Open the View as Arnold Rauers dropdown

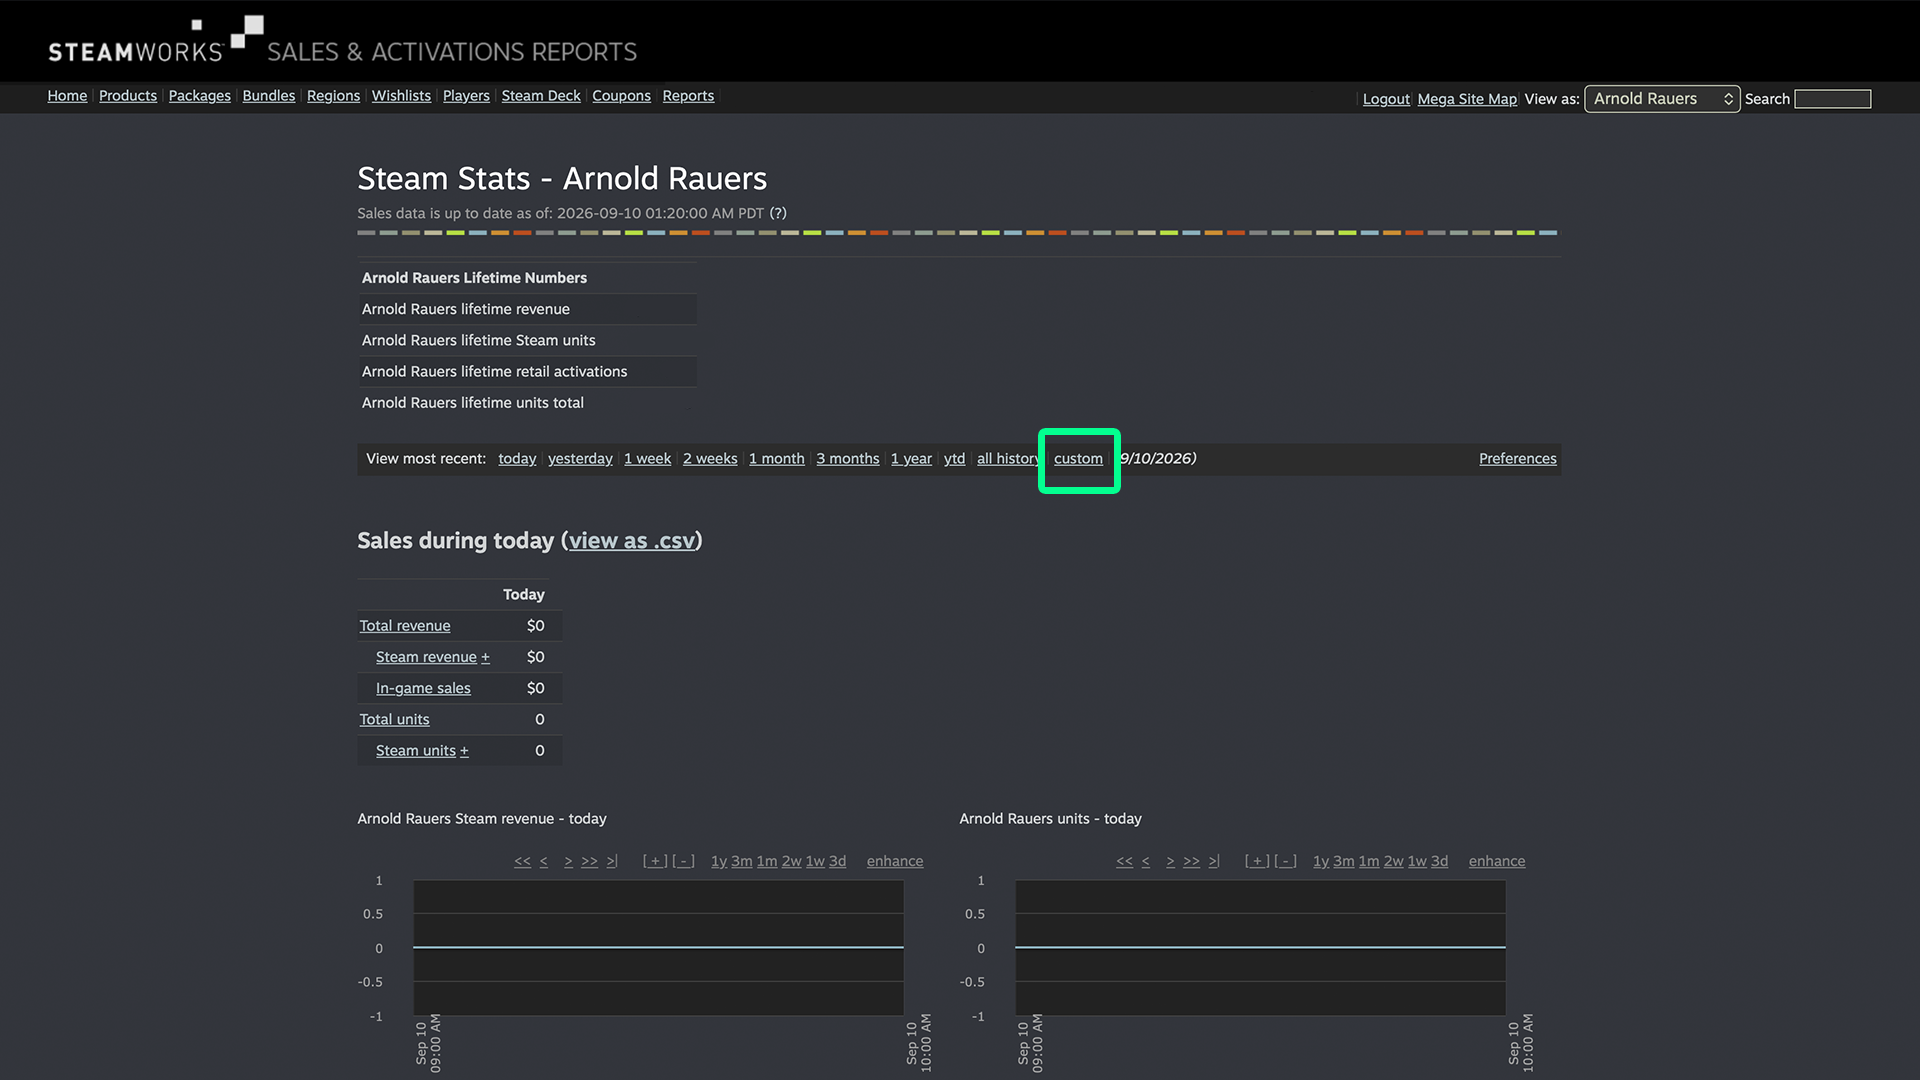pyautogui.click(x=1662, y=99)
